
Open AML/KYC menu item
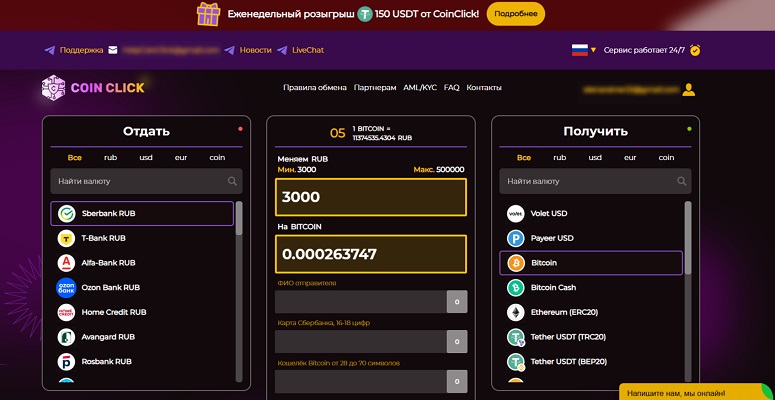point(420,88)
